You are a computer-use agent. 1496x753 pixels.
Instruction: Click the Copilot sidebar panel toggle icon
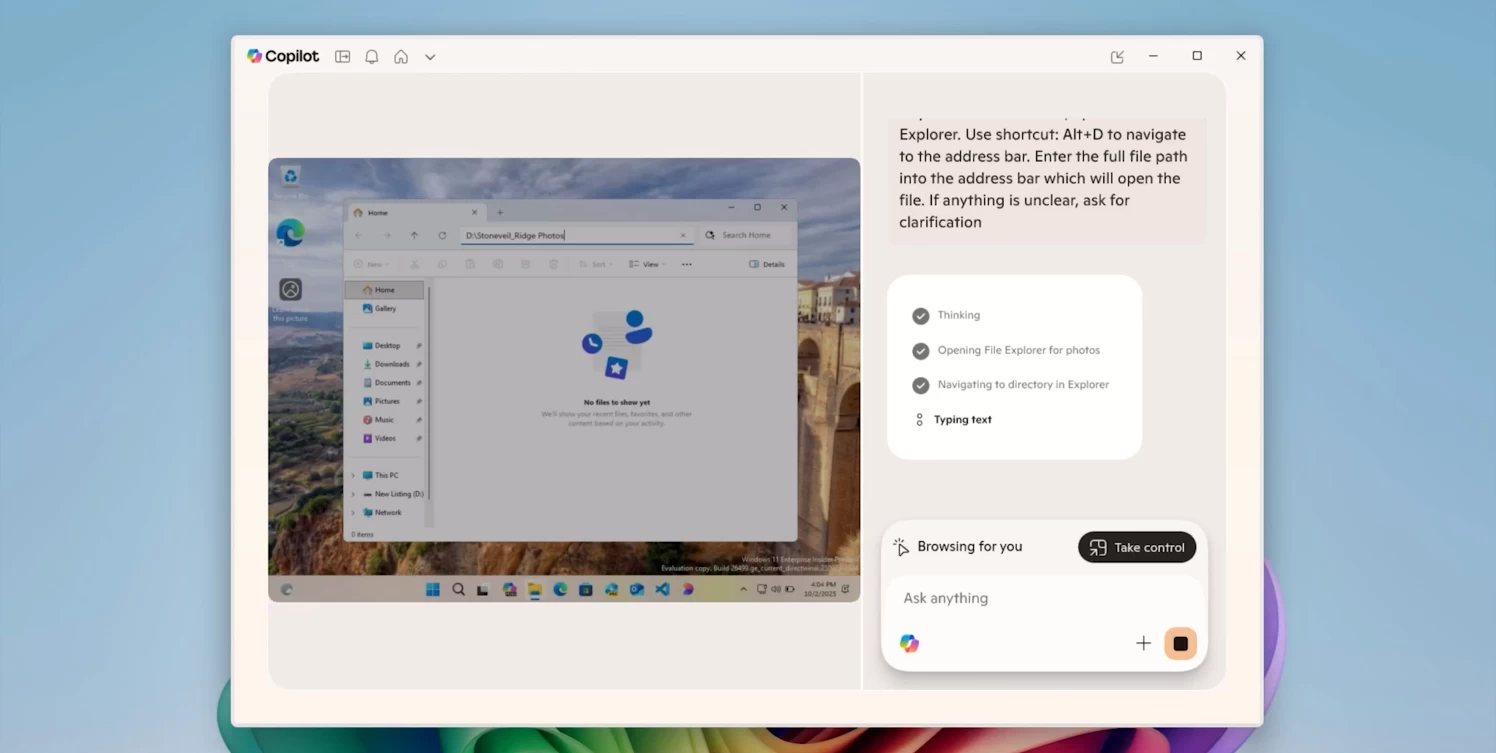[342, 57]
